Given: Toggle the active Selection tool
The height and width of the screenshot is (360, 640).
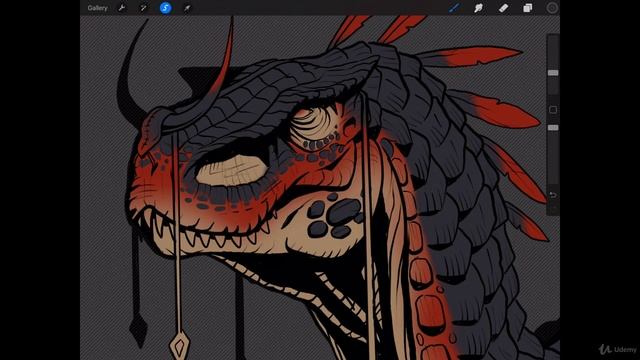Looking at the screenshot, I should [165, 8].
